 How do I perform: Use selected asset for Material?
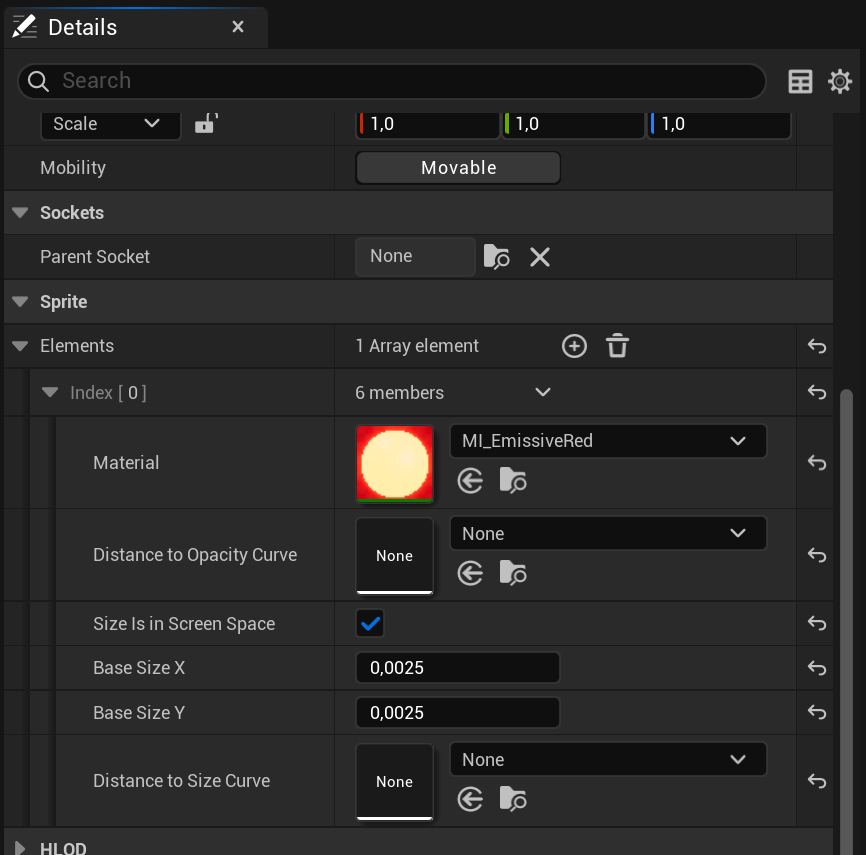click(x=470, y=481)
